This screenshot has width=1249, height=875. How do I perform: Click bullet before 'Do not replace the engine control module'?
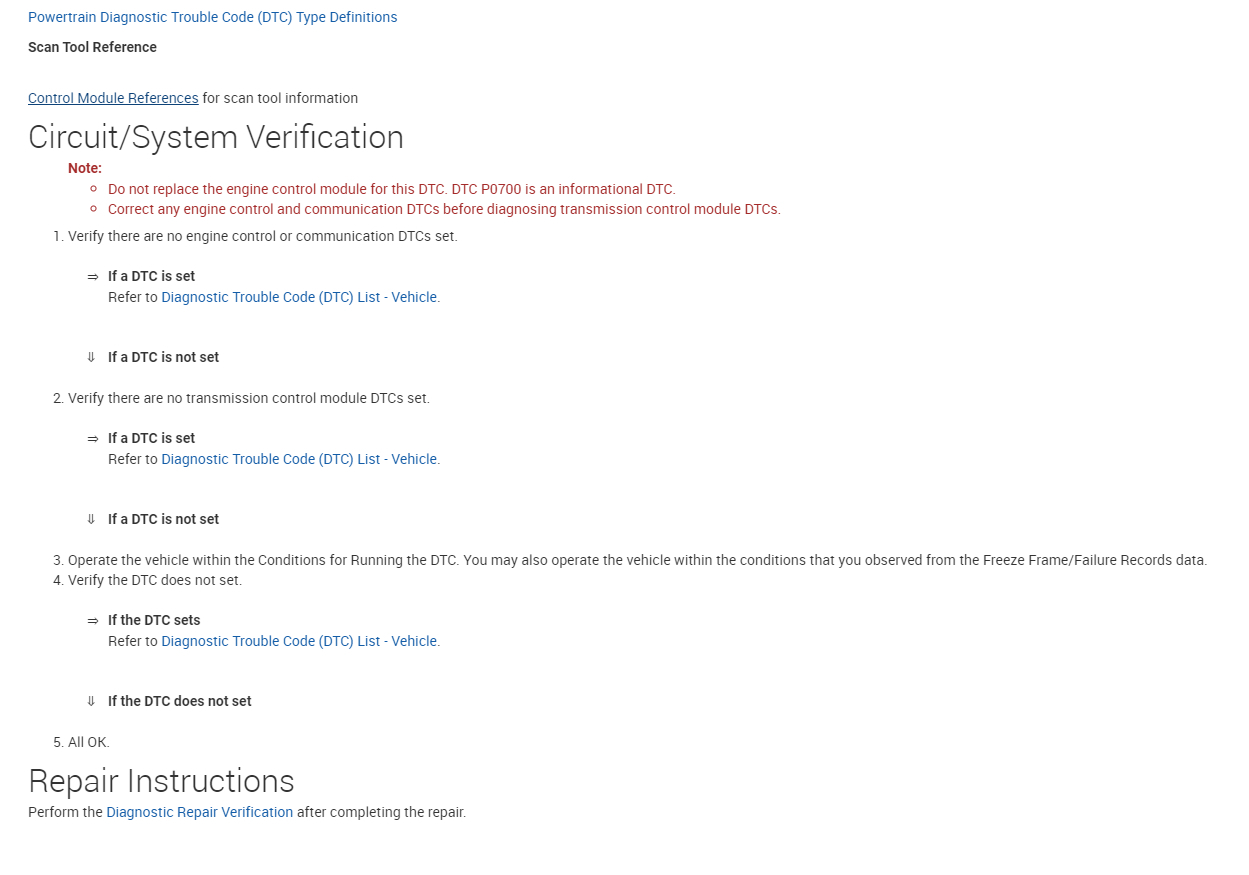tap(93, 189)
